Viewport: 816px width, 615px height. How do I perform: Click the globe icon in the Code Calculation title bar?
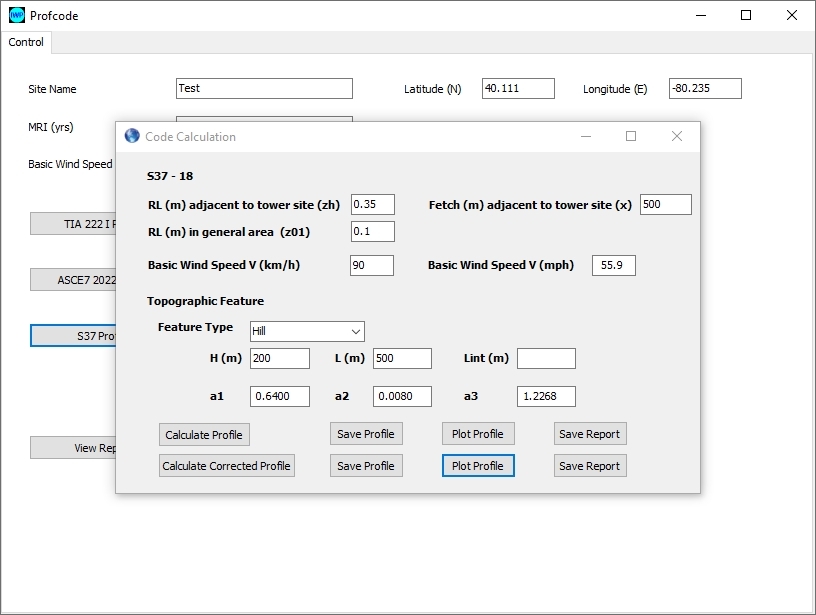click(x=132, y=136)
